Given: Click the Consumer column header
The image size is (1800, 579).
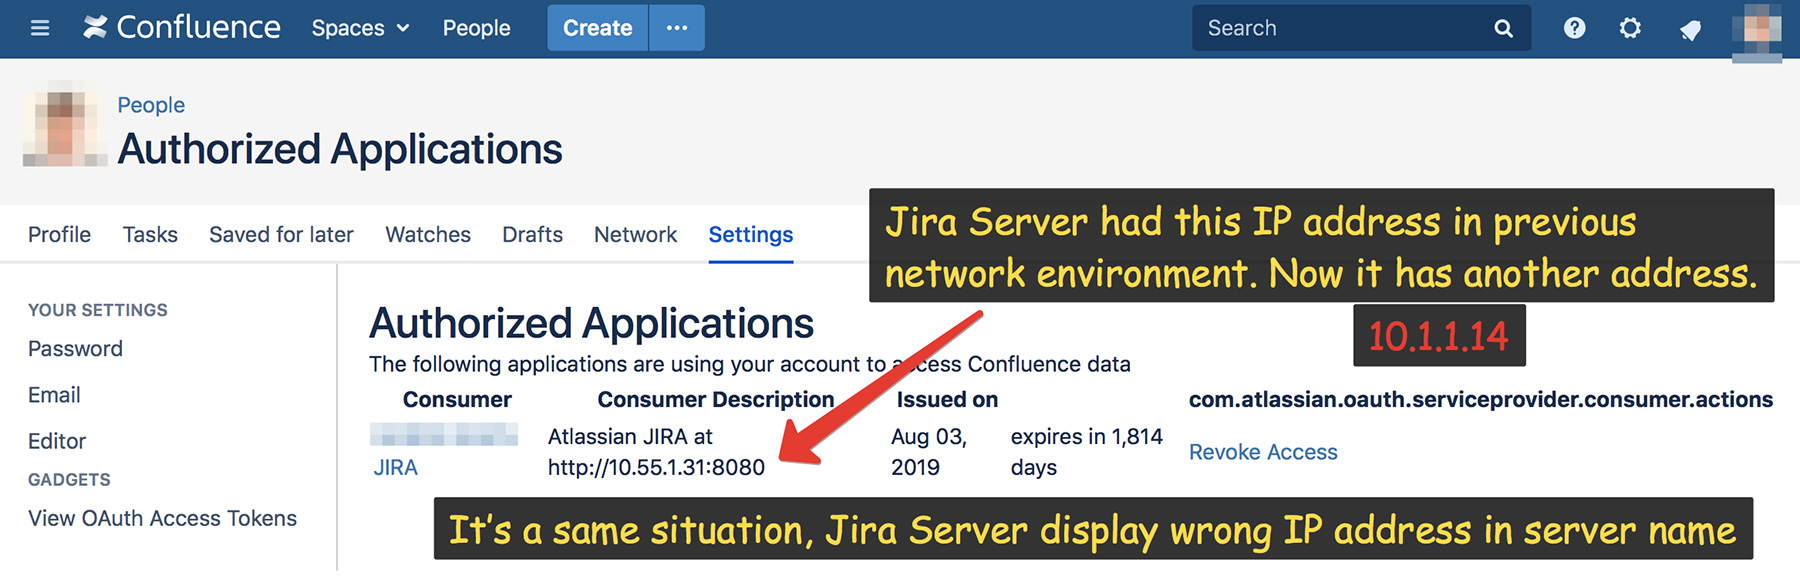Looking at the screenshot, I should [457, 399].
